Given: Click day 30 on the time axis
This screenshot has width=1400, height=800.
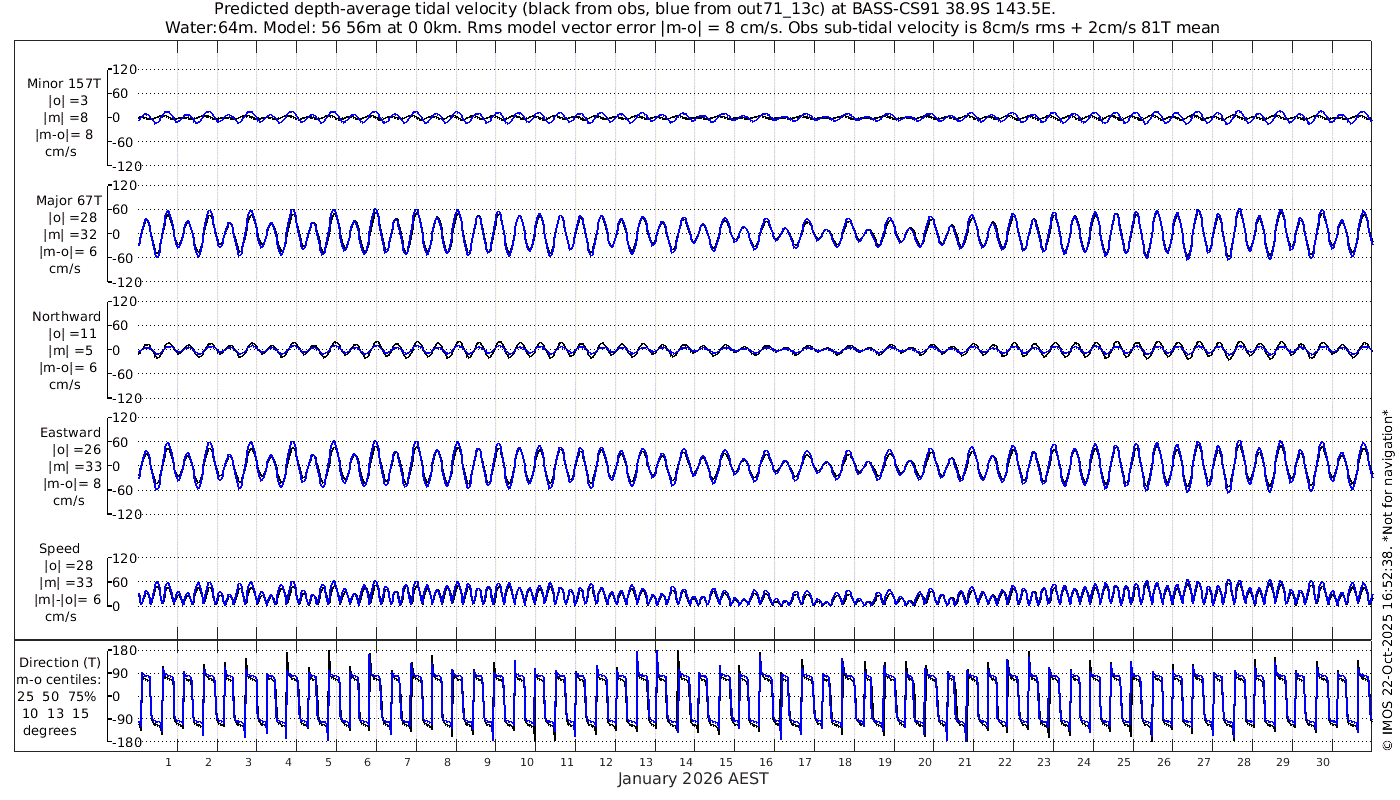Looking at the screenshot, I should 1322,762.
